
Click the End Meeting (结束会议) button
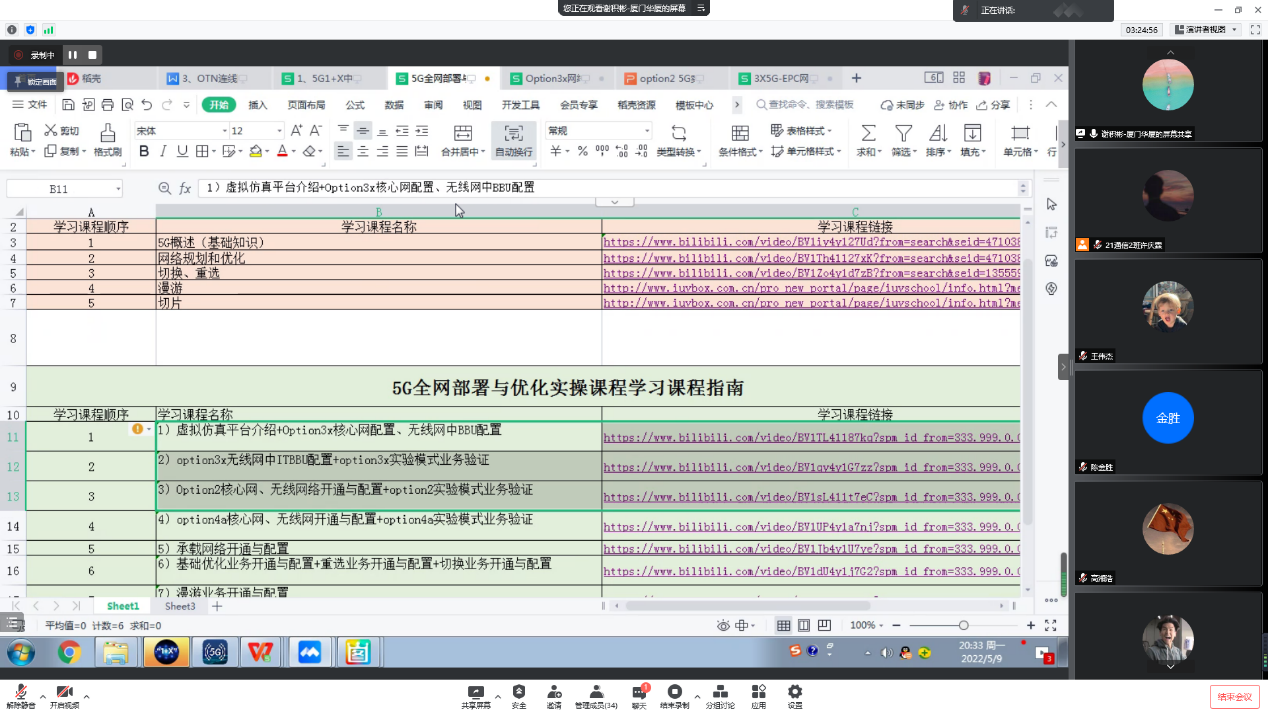click(1235, 697)
